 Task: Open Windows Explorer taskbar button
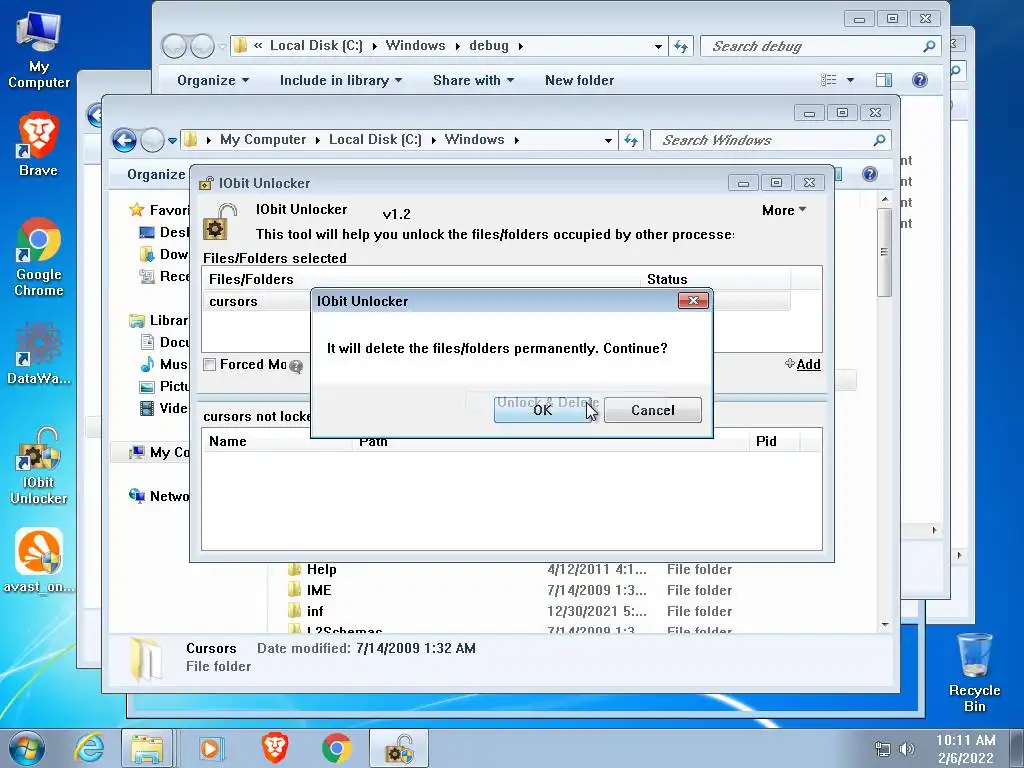tap(147, 748)
